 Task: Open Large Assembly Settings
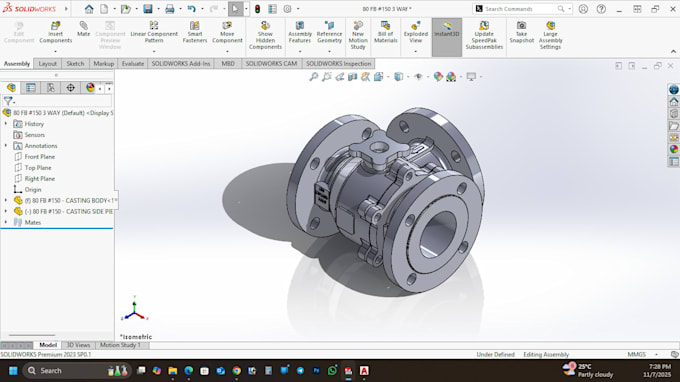550,36
